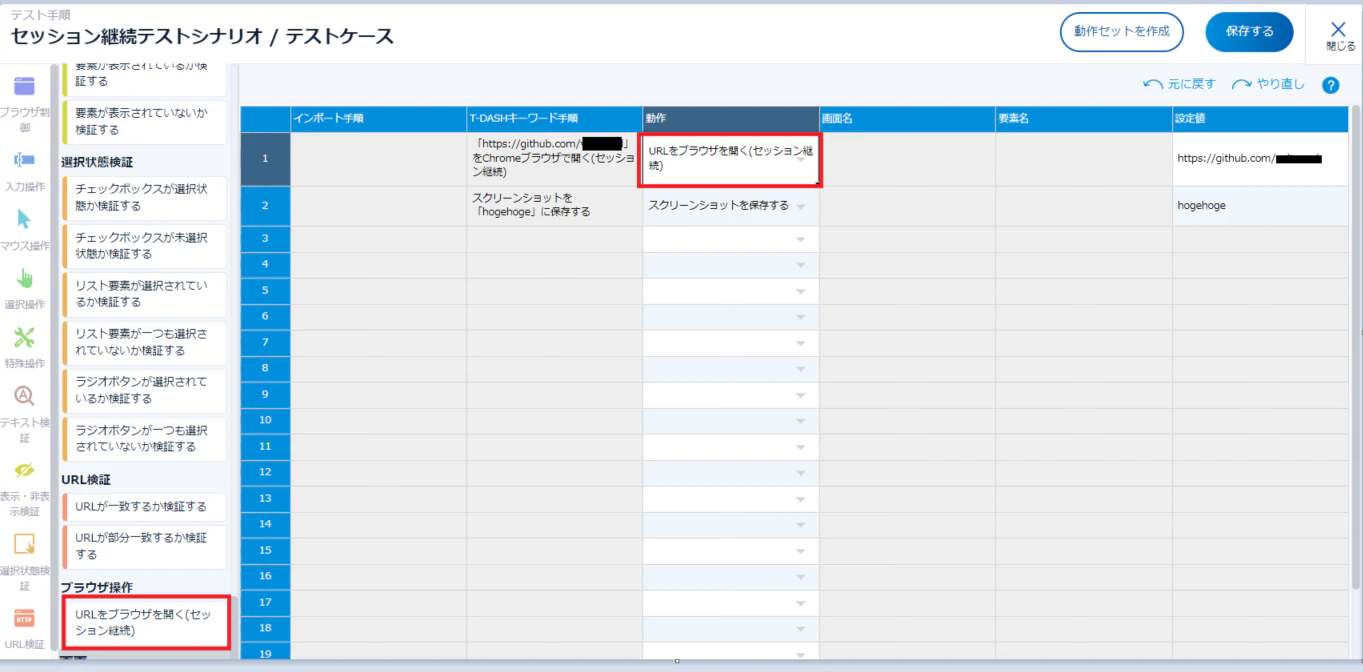This screenshot has width=1363, height=672.
Task: Close the editor with the 閉じる X
Action: (1338, 35)
